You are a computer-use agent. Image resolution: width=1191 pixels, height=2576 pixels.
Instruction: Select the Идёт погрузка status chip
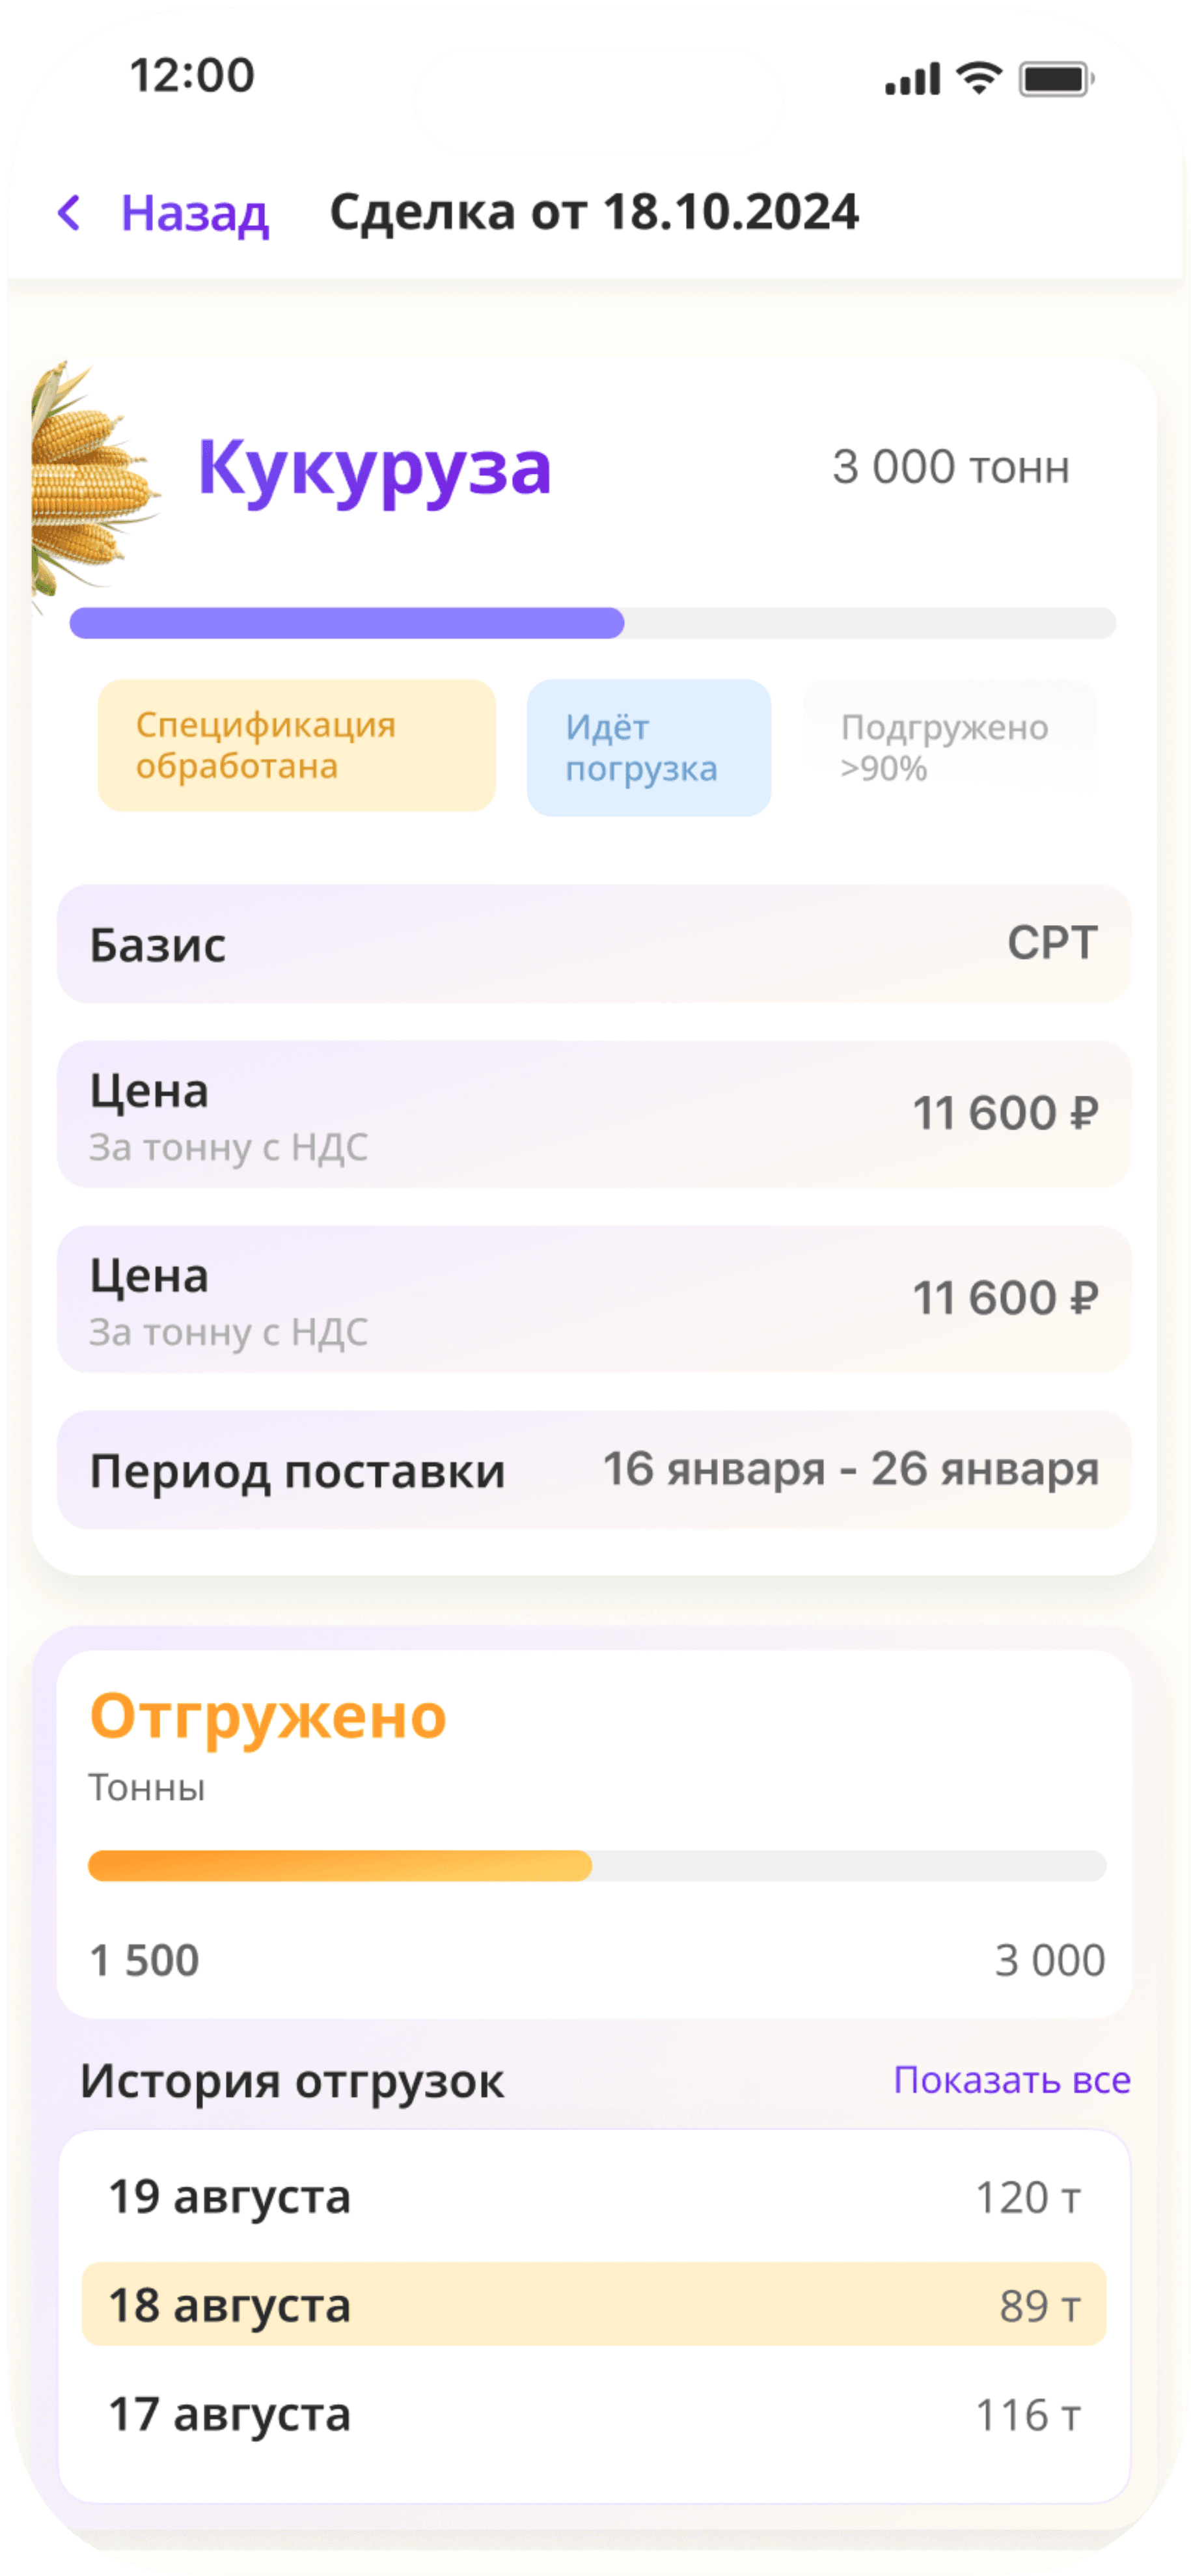tap(648, 748)
